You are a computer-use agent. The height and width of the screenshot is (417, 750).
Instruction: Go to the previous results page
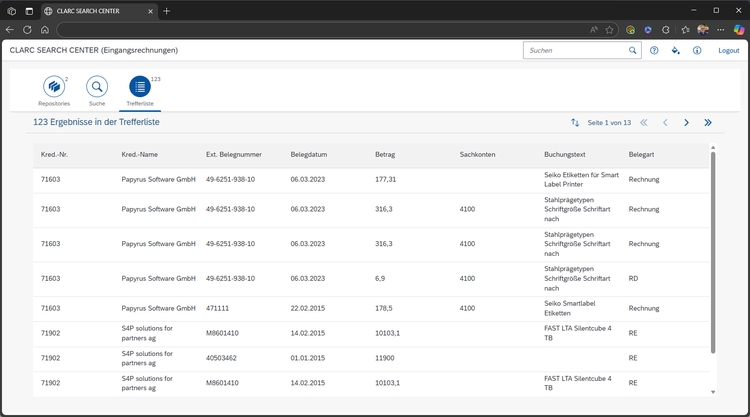[665, 122]
